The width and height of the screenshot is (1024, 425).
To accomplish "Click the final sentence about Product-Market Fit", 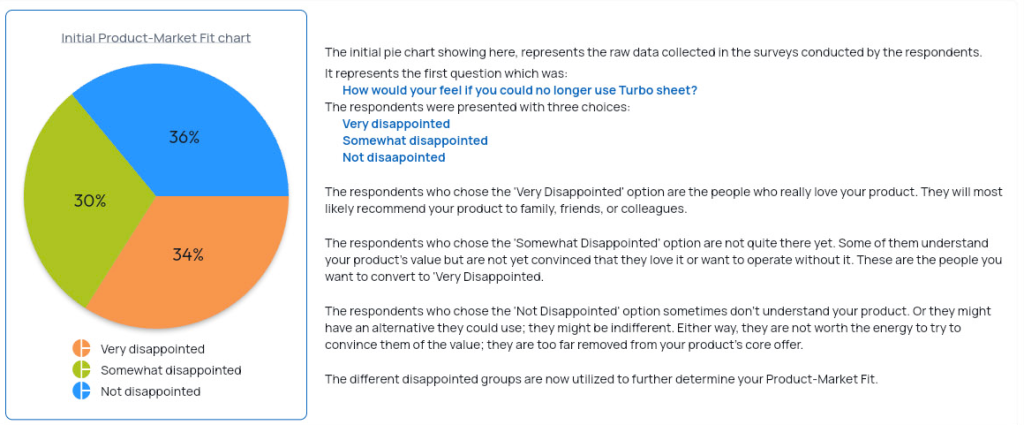I will tap(601, 379).
